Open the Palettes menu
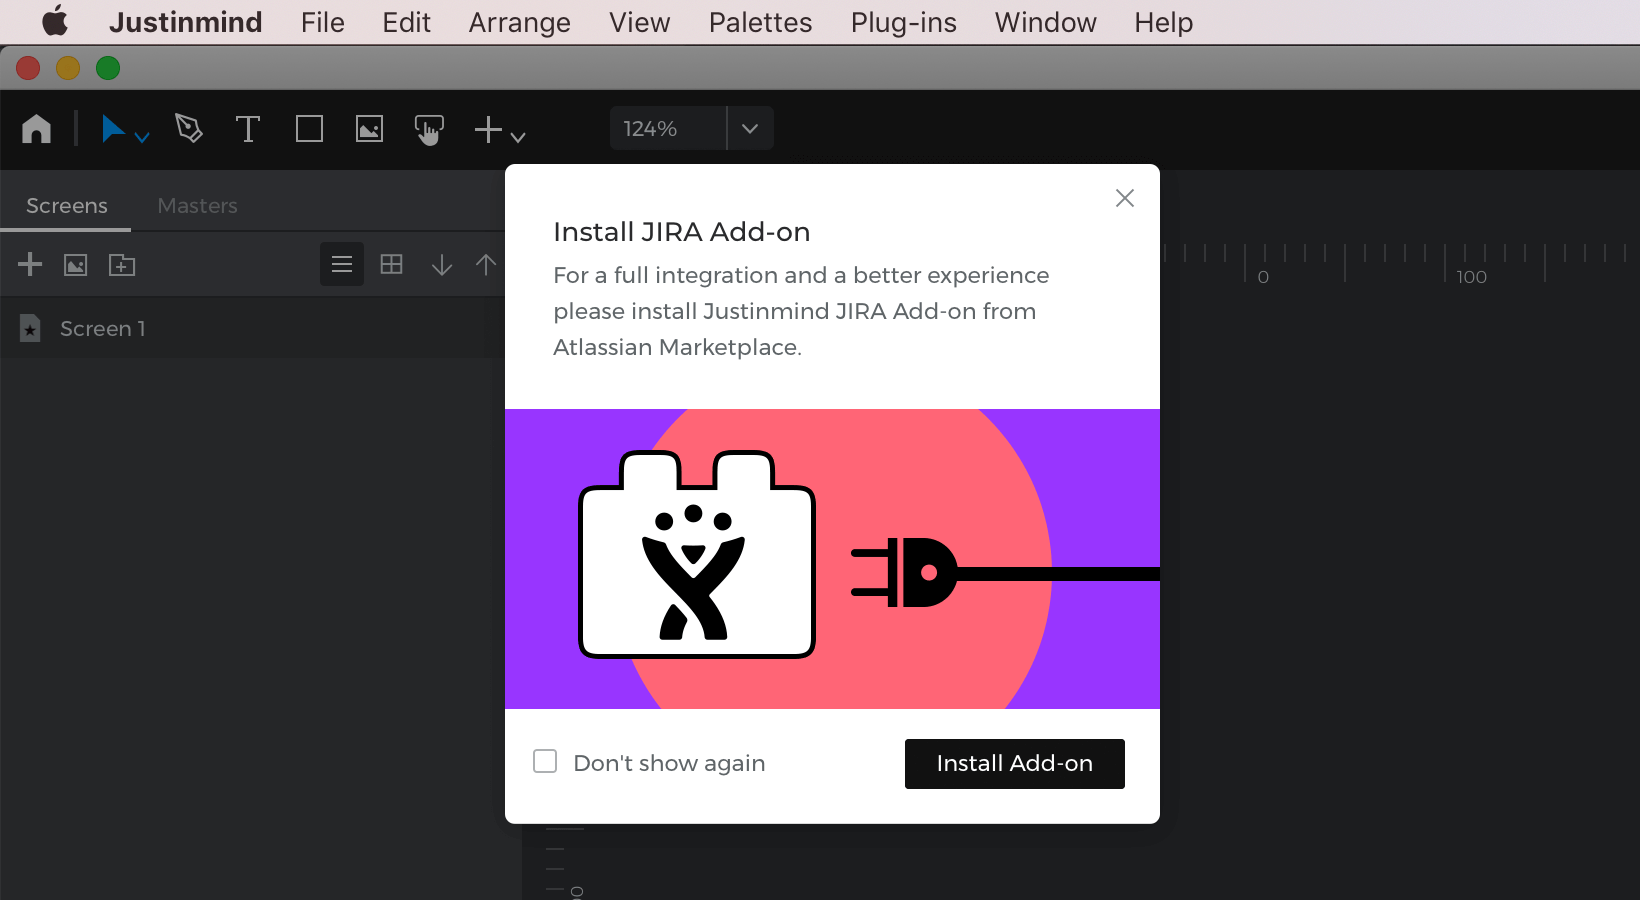 (x=760, y=22)
